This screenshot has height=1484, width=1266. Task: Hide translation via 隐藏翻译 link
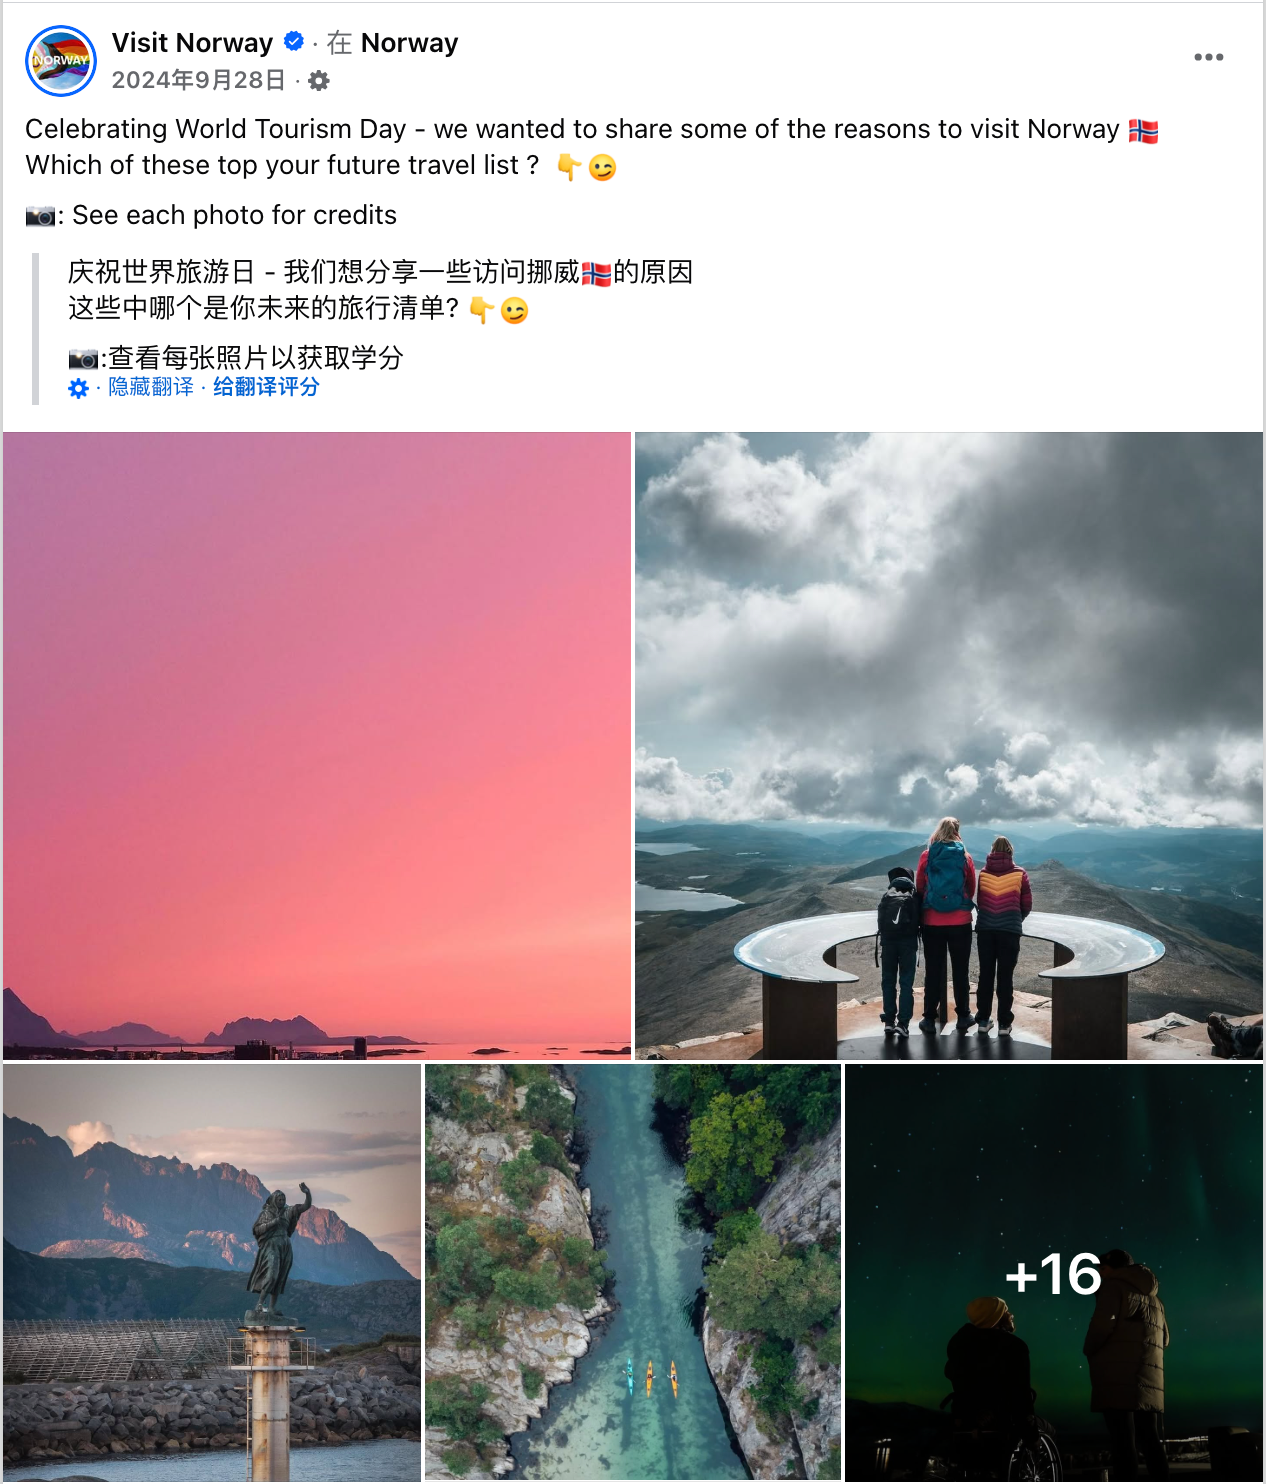tap(151, 387)
